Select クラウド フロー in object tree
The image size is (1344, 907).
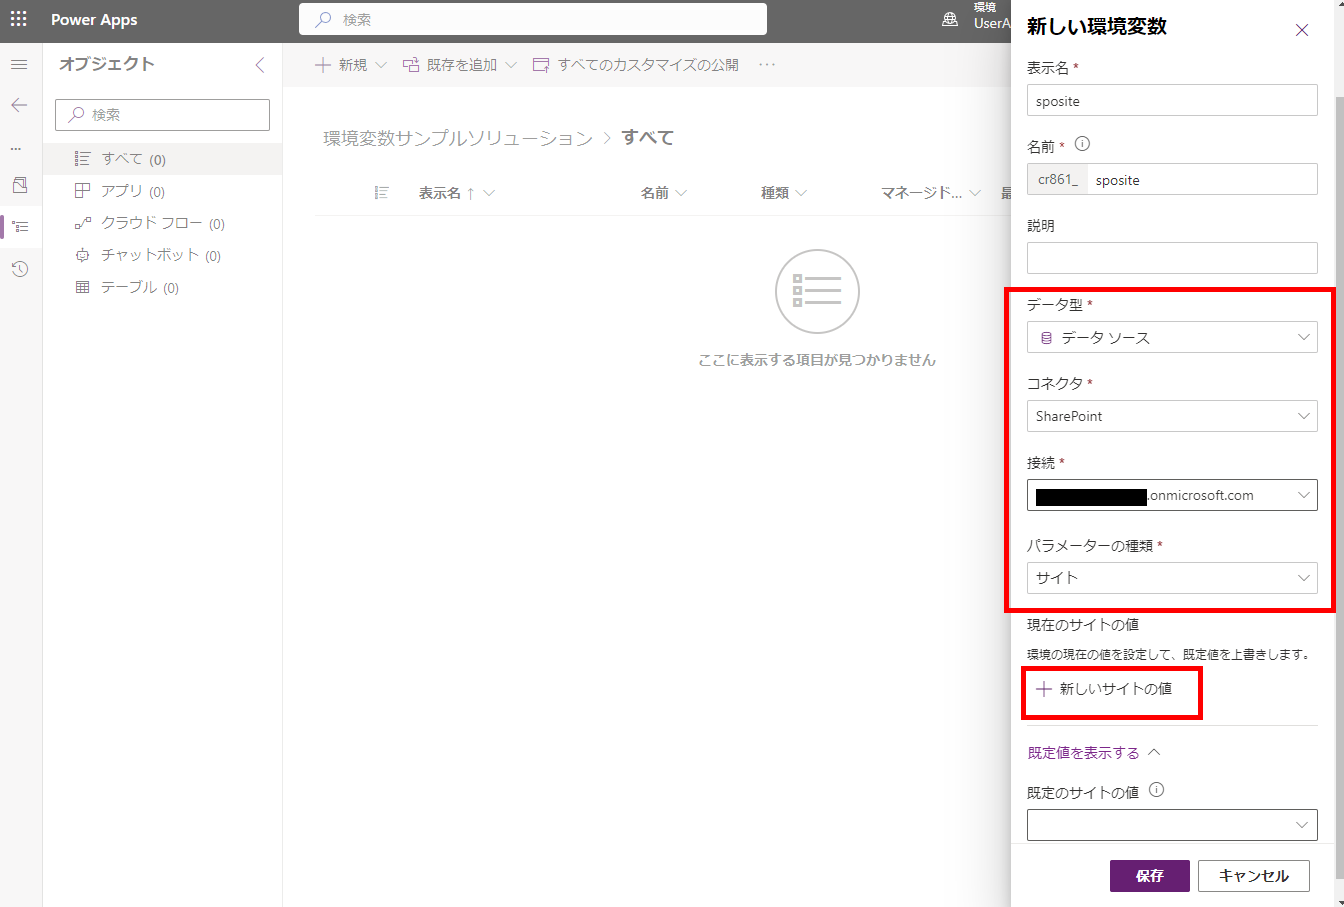pyautogui.click(x=150, y=223)
